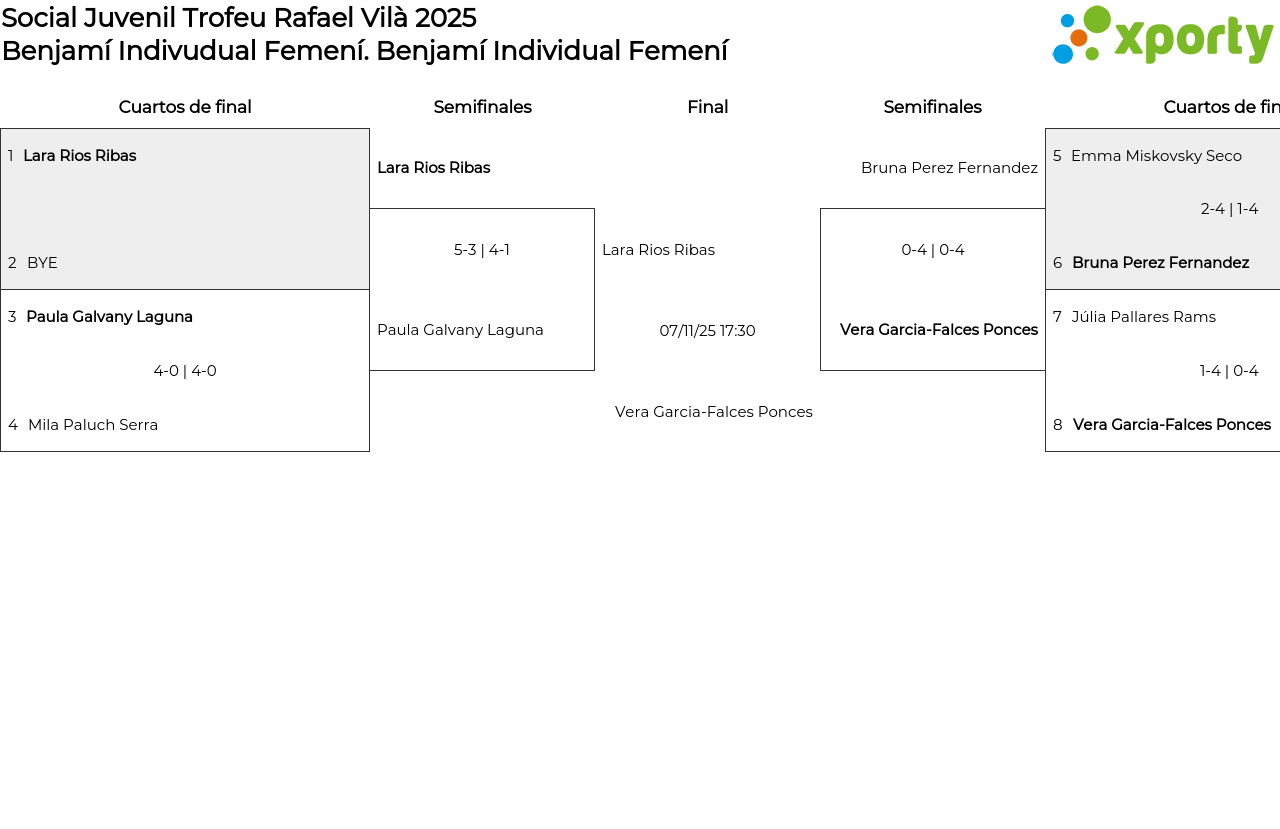Viewport: 1280px width, 829px height.
Task: Select Paula Galvany Laguna in the semifinal
Action: click(460, 330)
